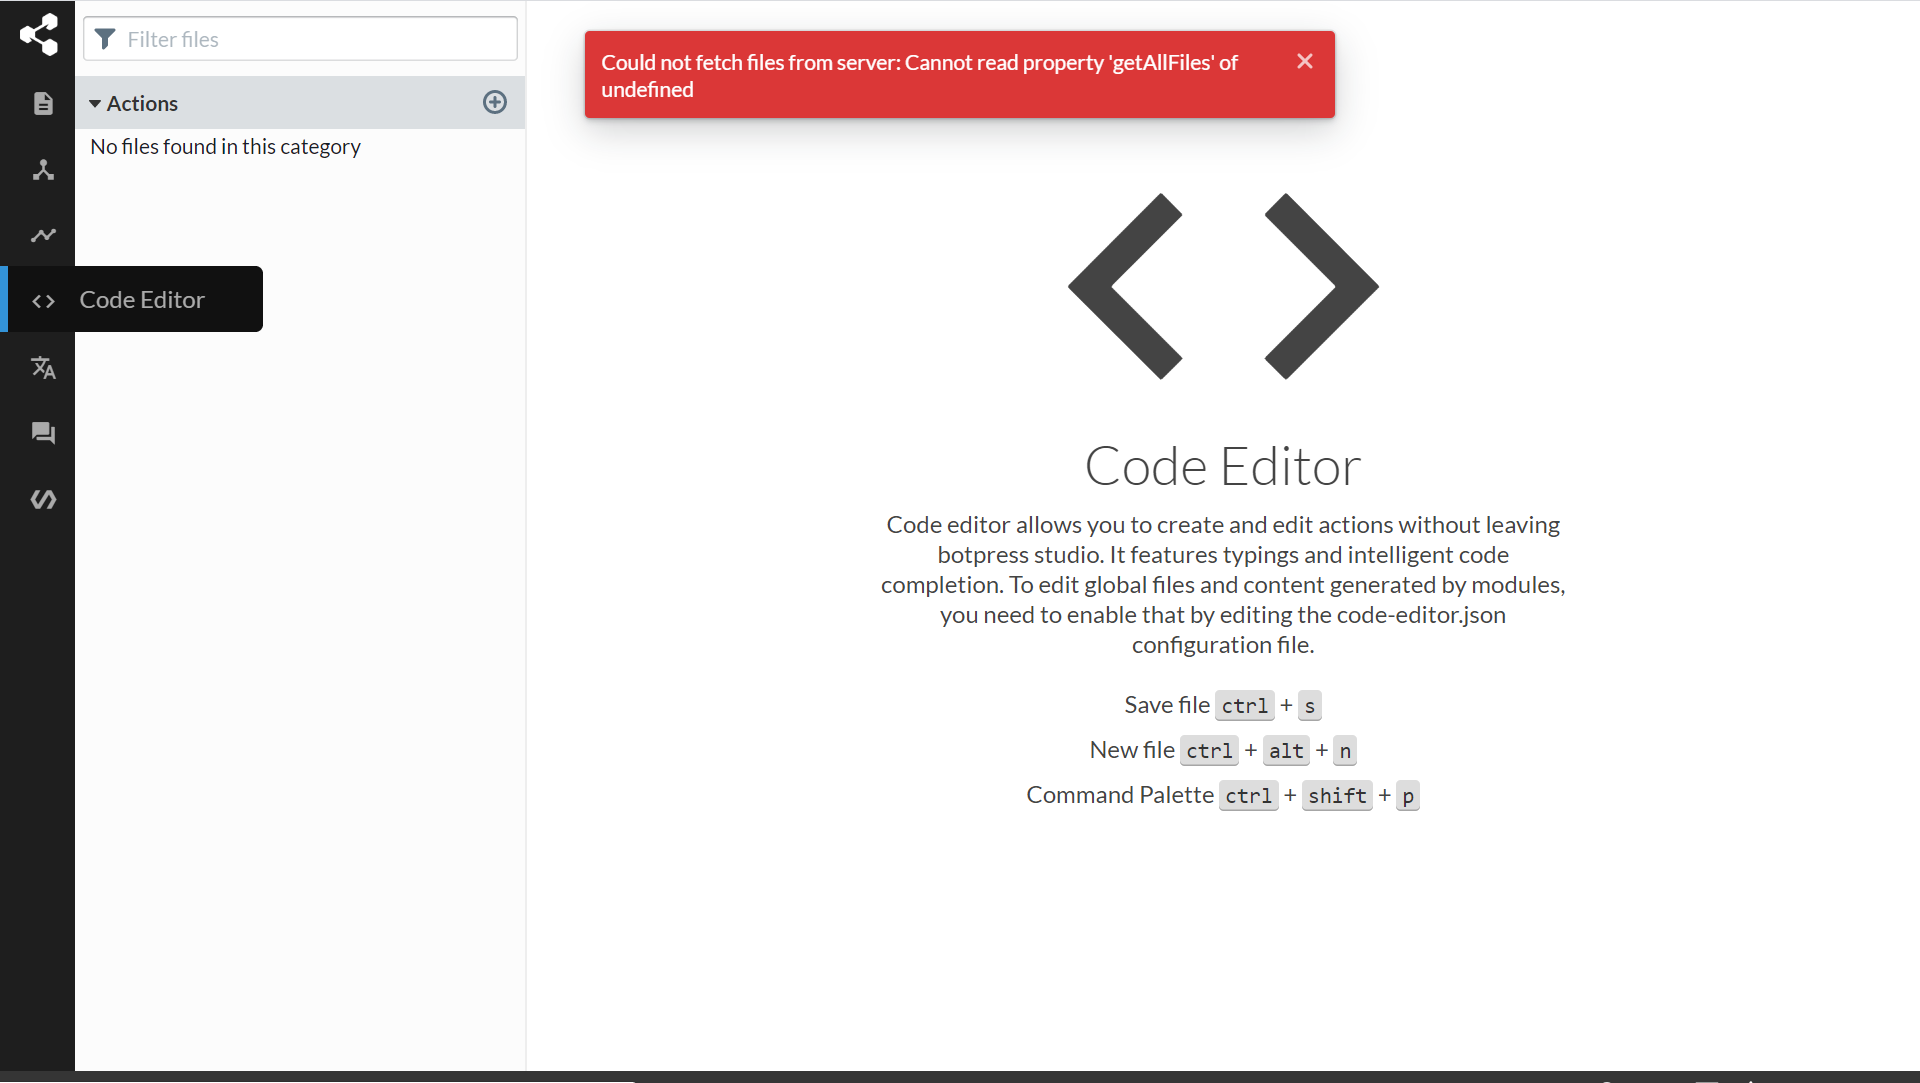
Task: Dismiss the red error notification
Action: [x=1305, y=61]
